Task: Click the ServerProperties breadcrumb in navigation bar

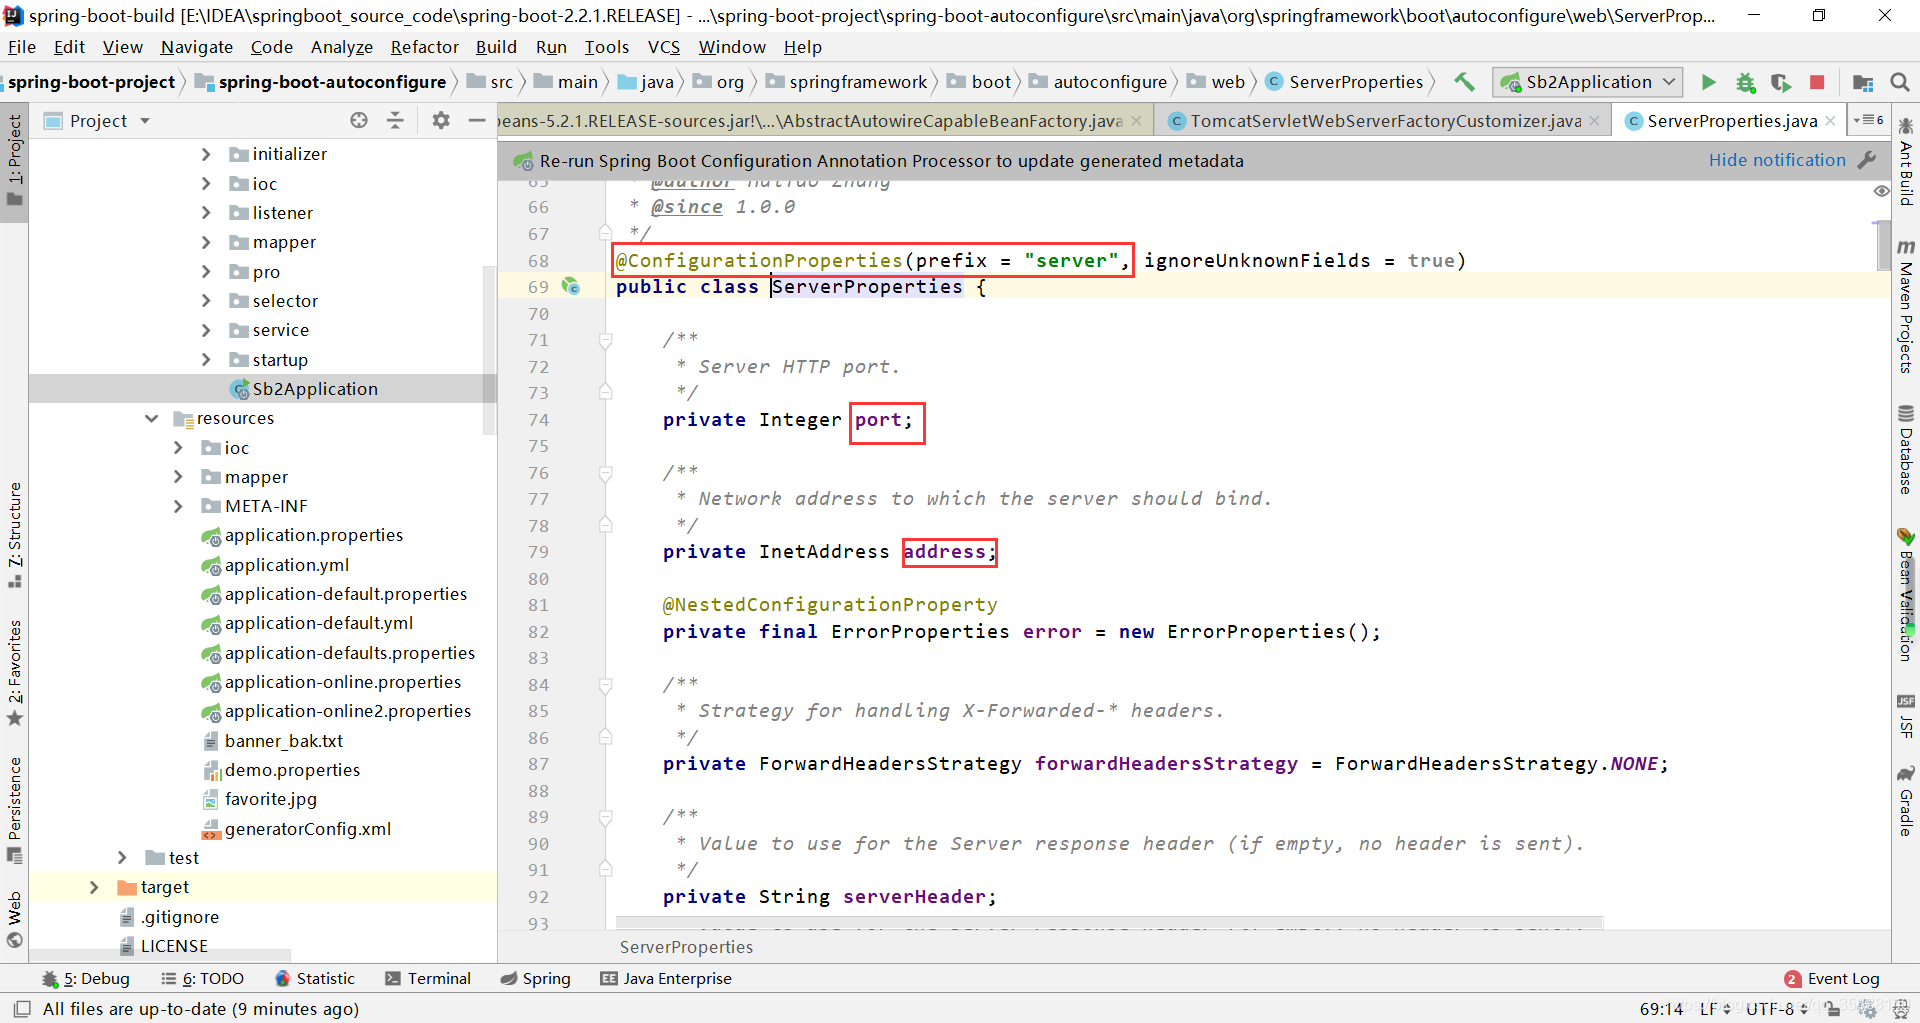Action: 1344,82
